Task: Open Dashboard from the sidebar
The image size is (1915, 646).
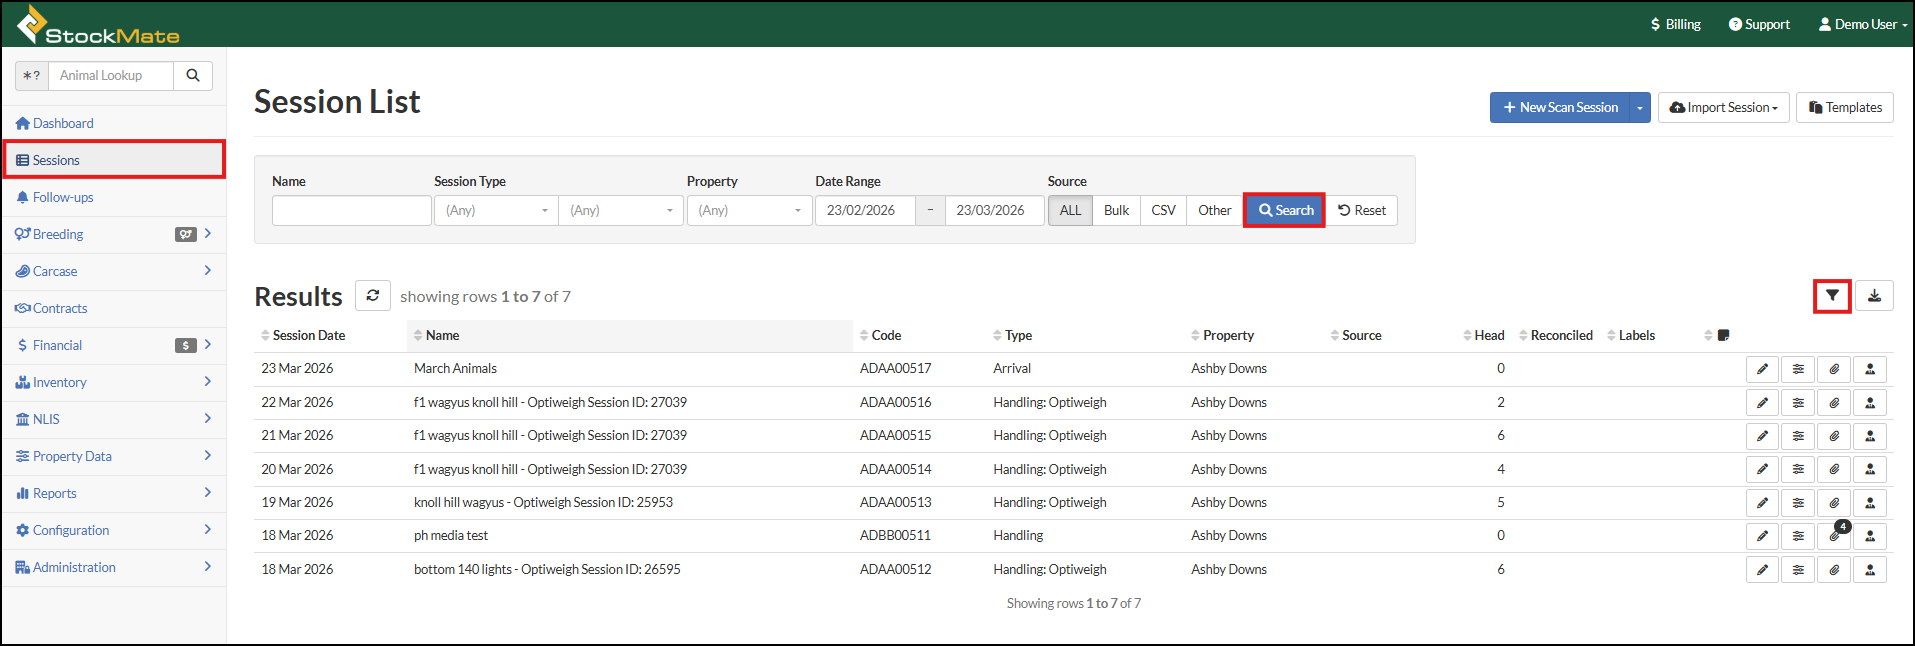Action: 63,124
